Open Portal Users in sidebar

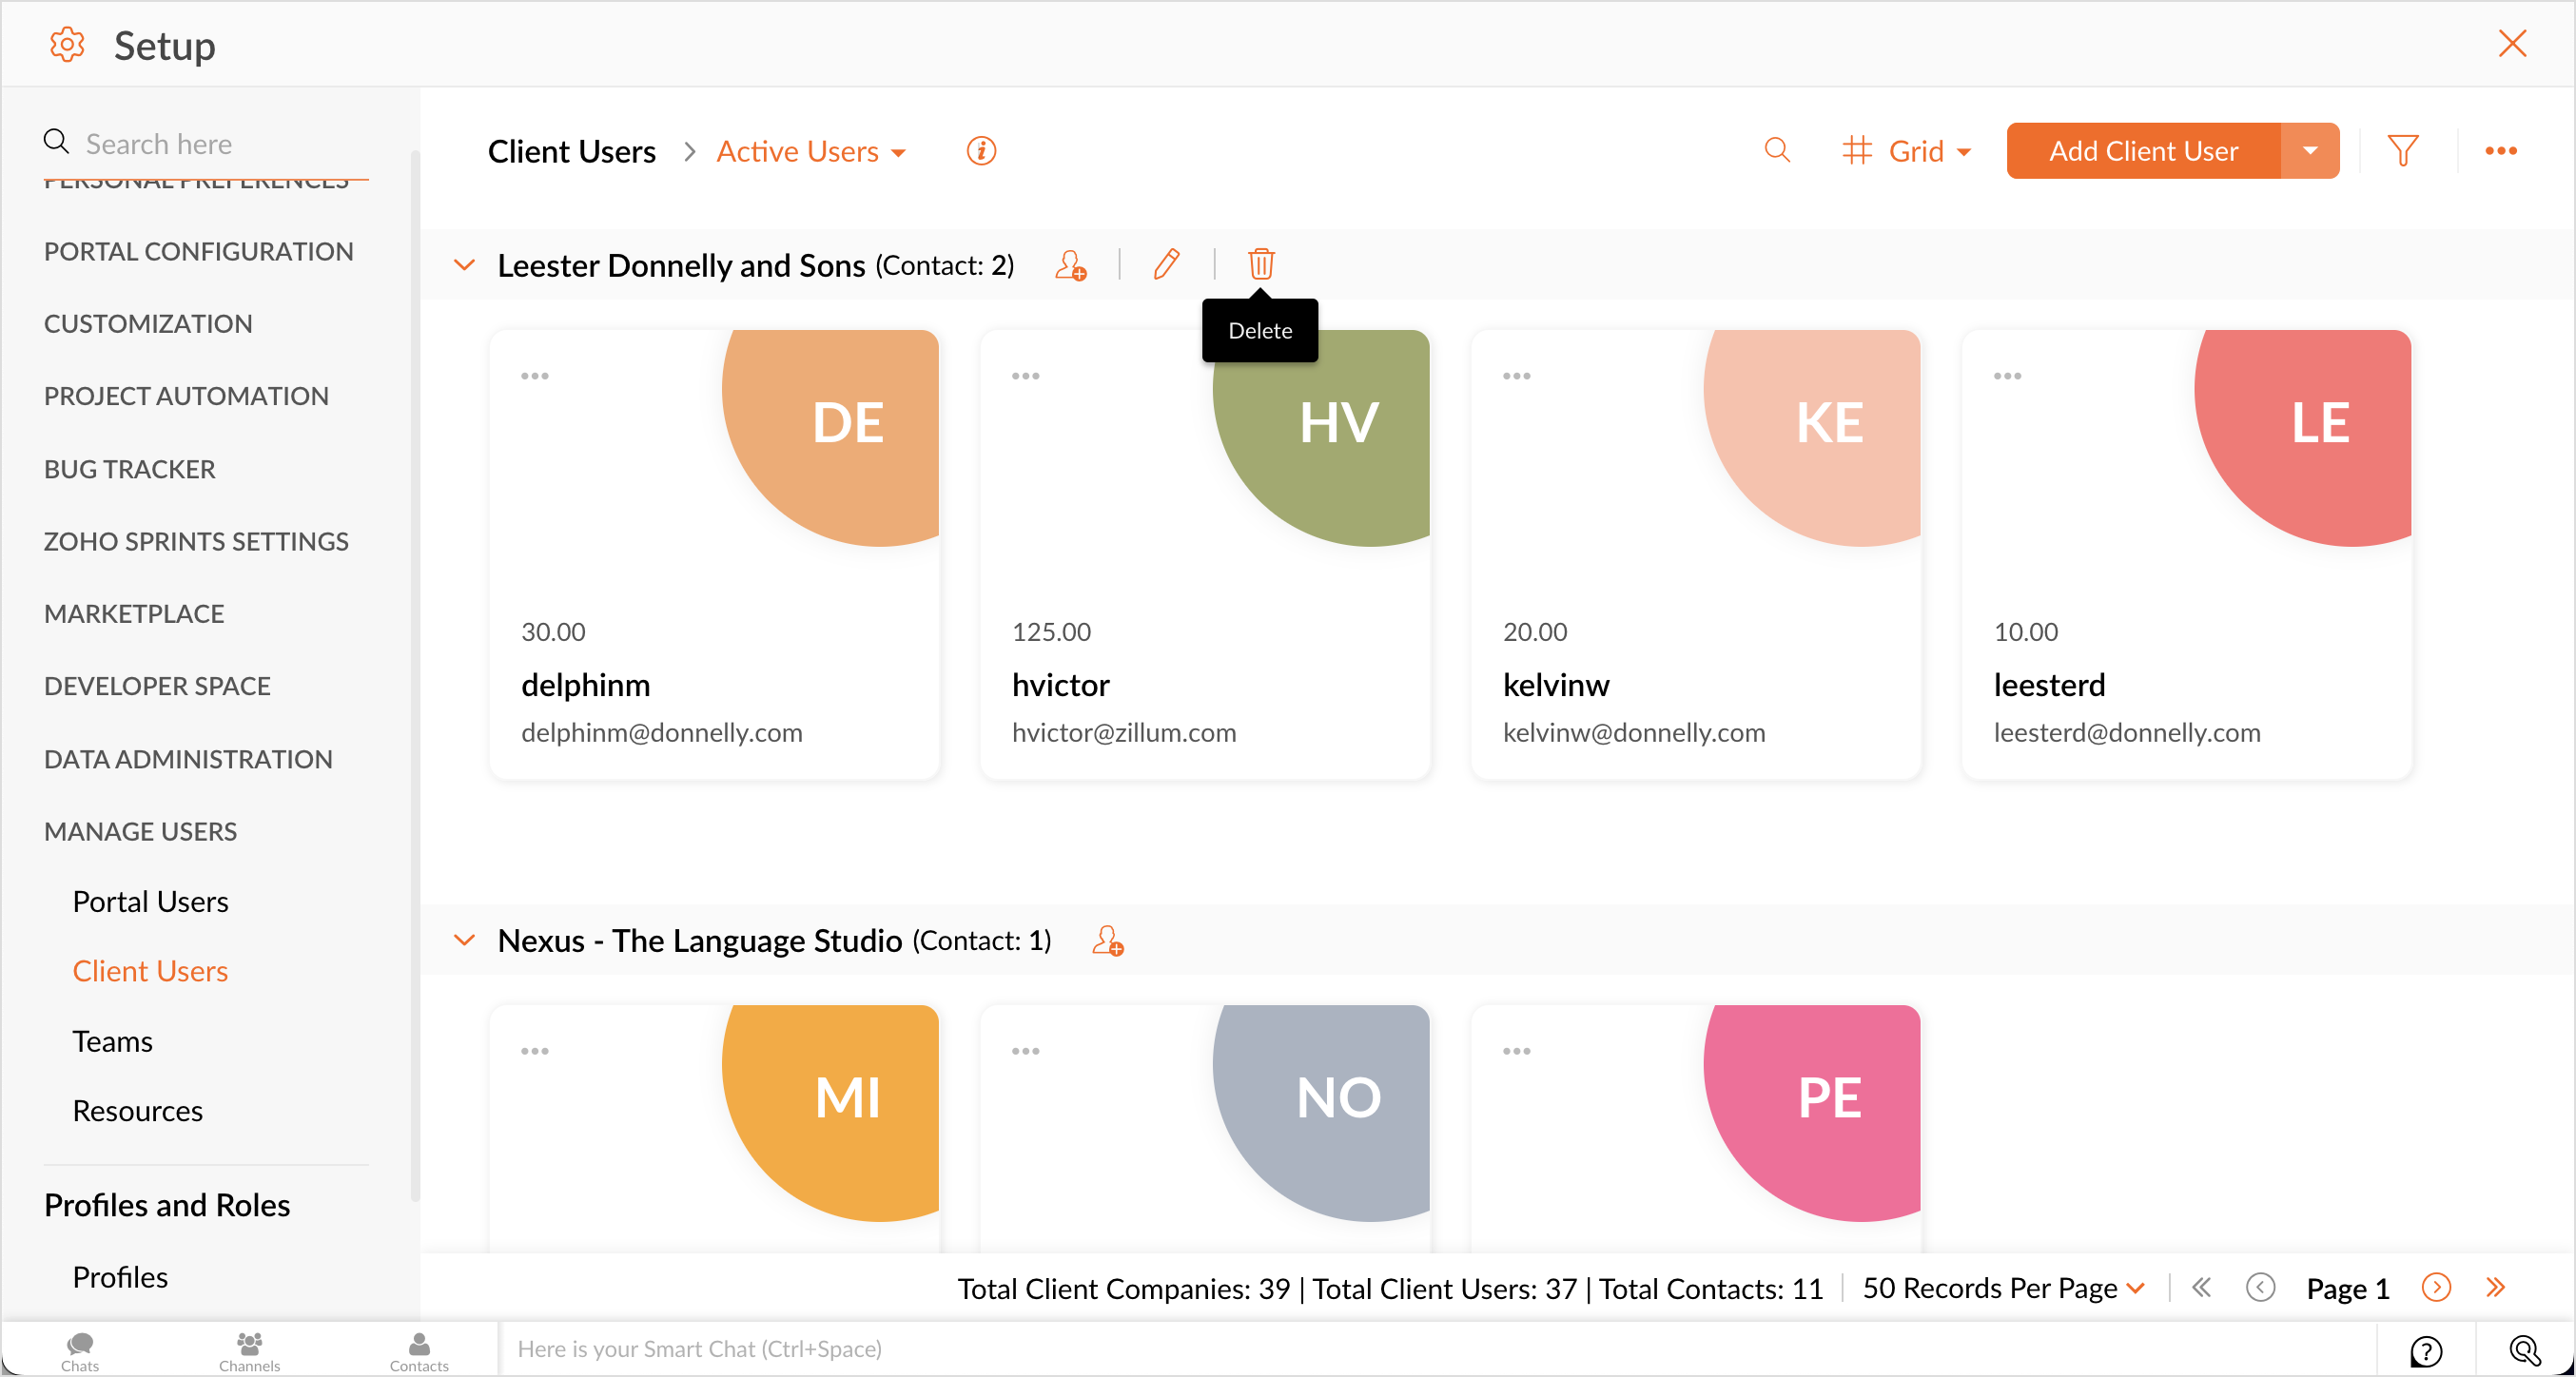pos(150,901)
